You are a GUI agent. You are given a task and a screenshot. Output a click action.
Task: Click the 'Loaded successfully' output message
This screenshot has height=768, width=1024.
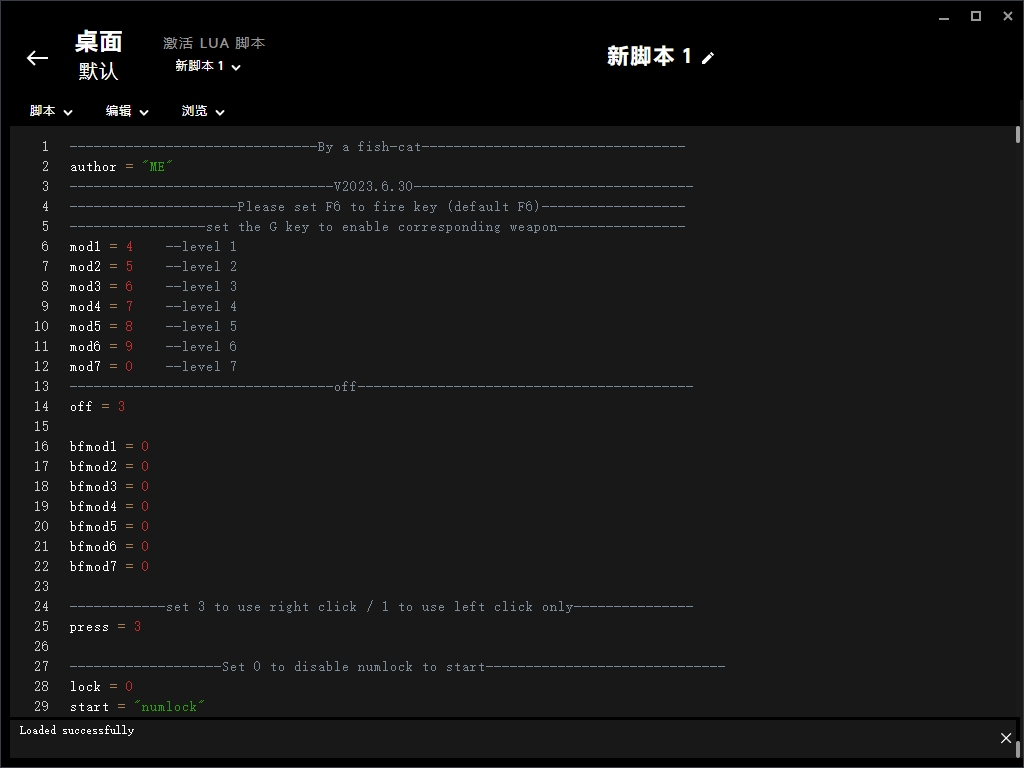(x=77, y=731)
